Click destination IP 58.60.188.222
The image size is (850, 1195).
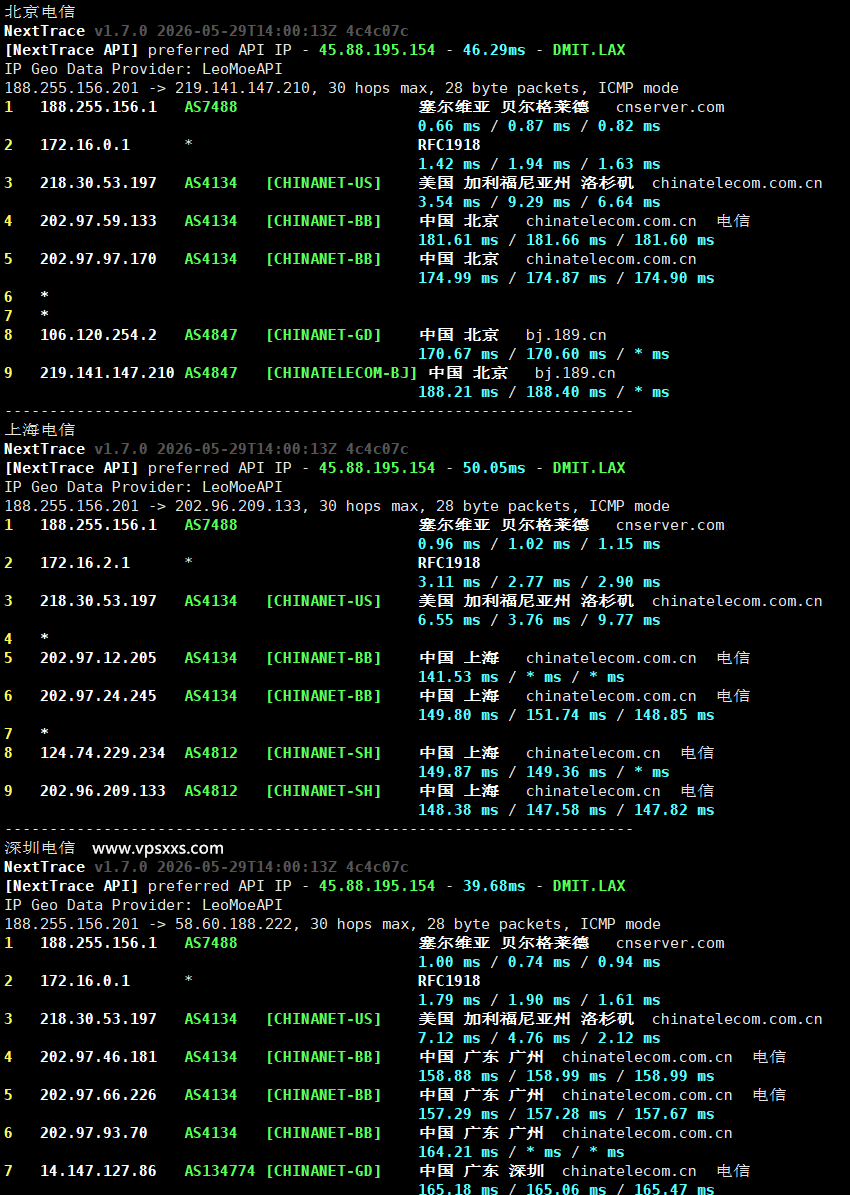click(x=233, y=924)
